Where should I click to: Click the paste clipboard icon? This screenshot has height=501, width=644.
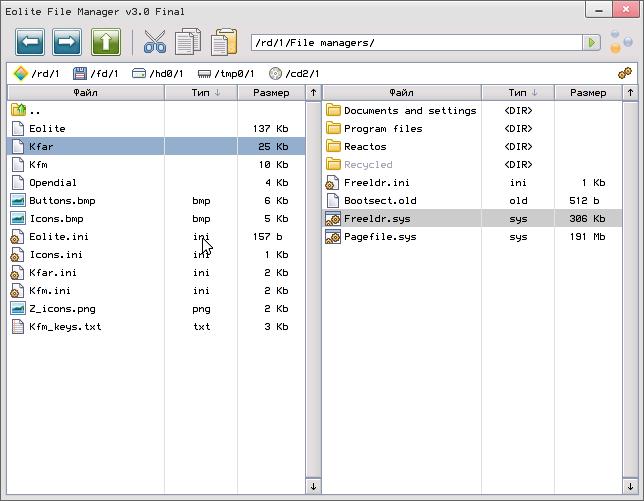[x=224, y=42]
